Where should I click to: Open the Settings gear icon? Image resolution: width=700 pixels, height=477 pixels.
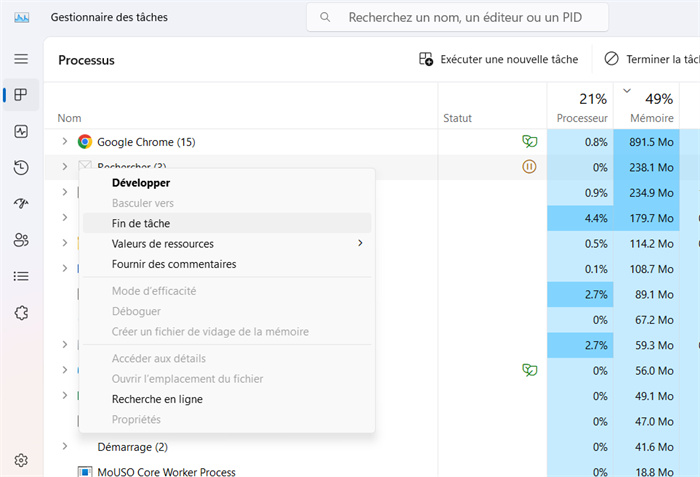click(x=21, y=460)
